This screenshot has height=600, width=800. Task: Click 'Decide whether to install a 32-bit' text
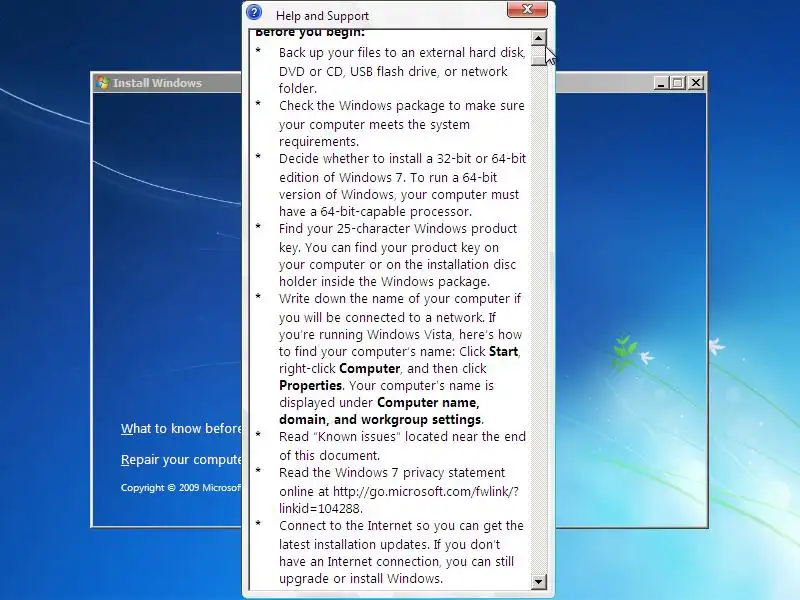click(x=402, y=159)
